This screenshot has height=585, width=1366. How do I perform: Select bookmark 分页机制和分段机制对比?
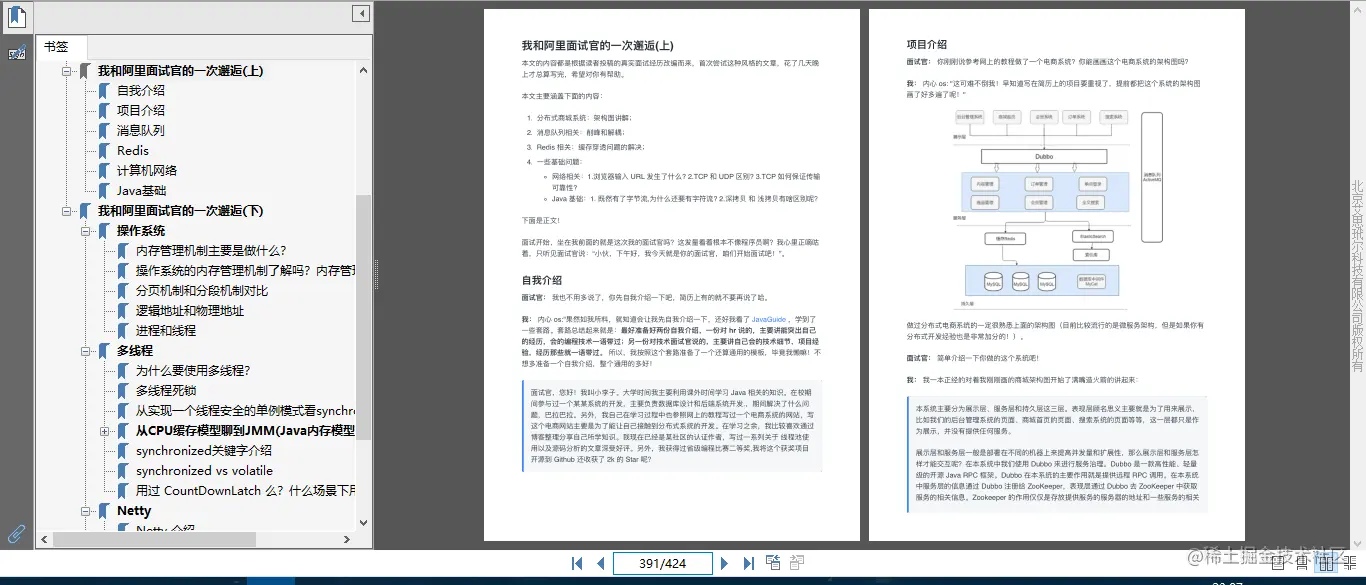coord(202,291)
